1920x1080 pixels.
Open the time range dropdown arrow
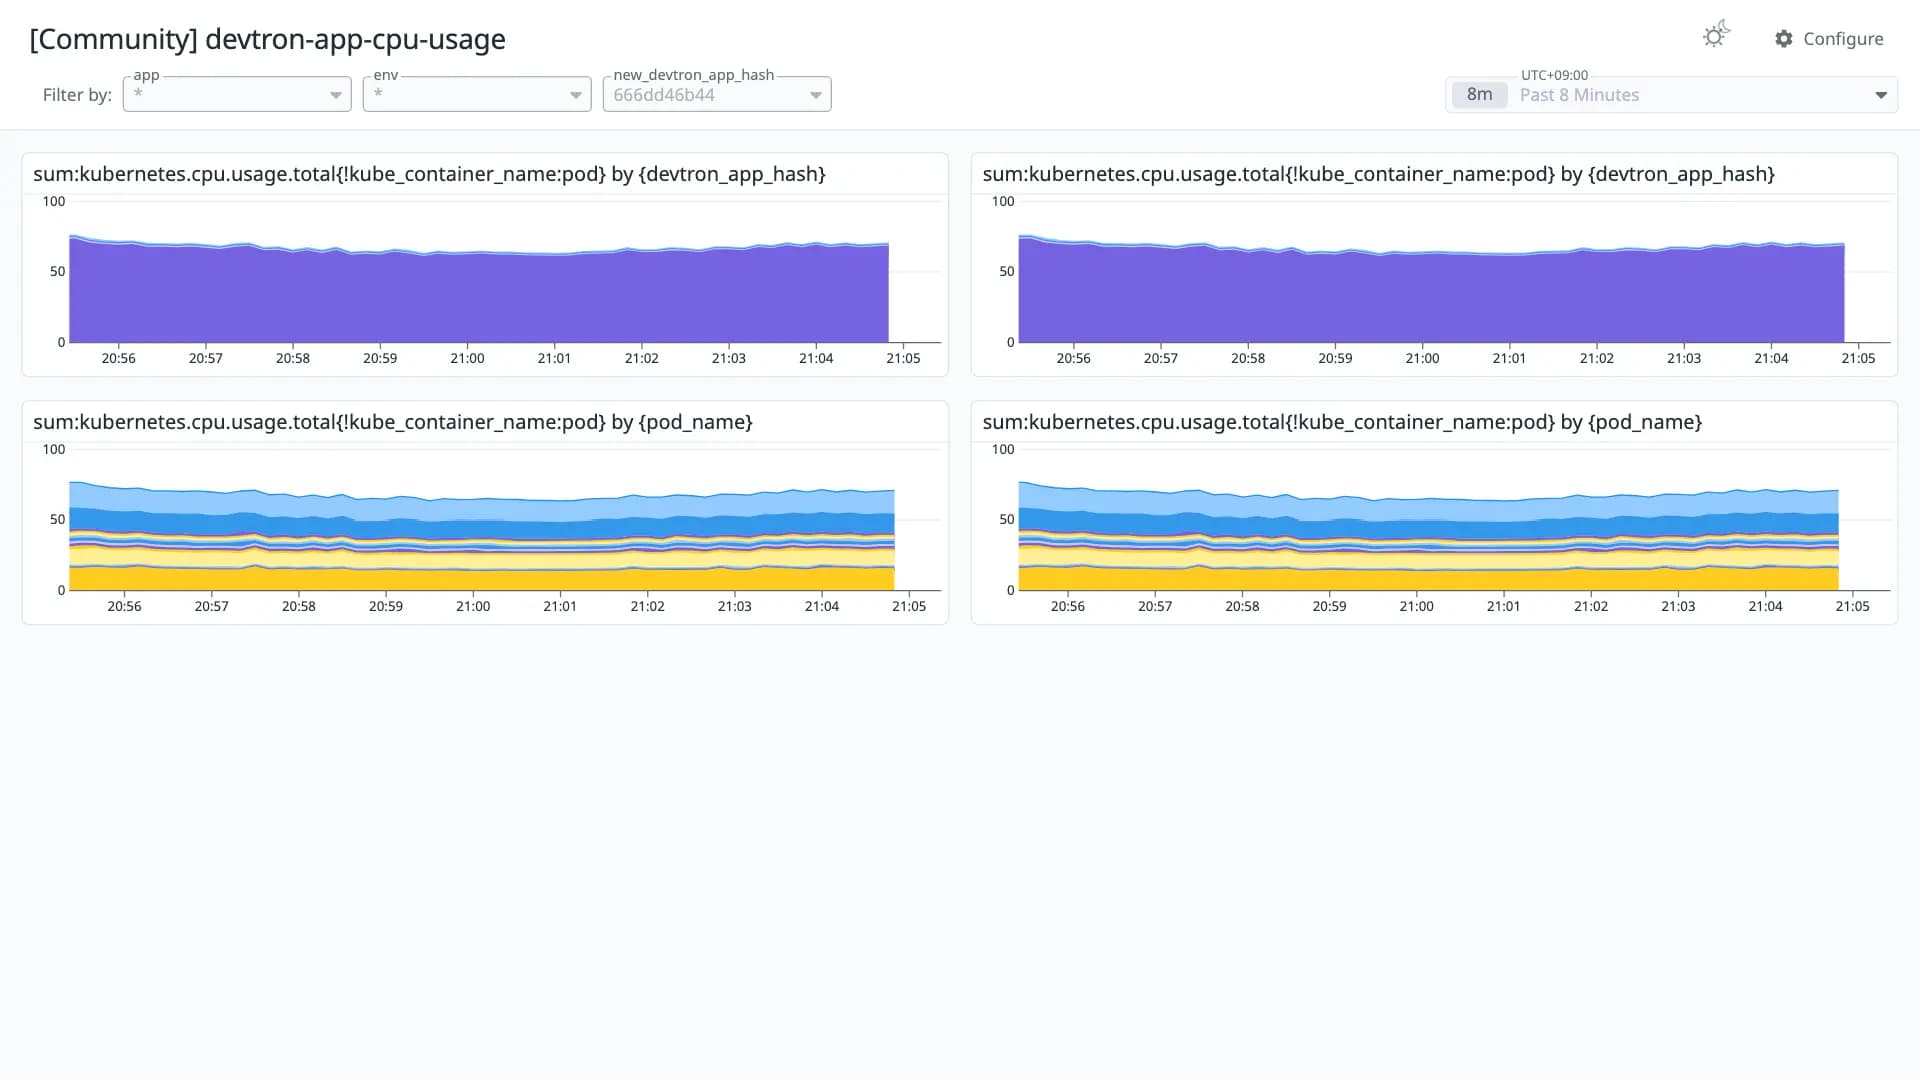point(1881,95)
